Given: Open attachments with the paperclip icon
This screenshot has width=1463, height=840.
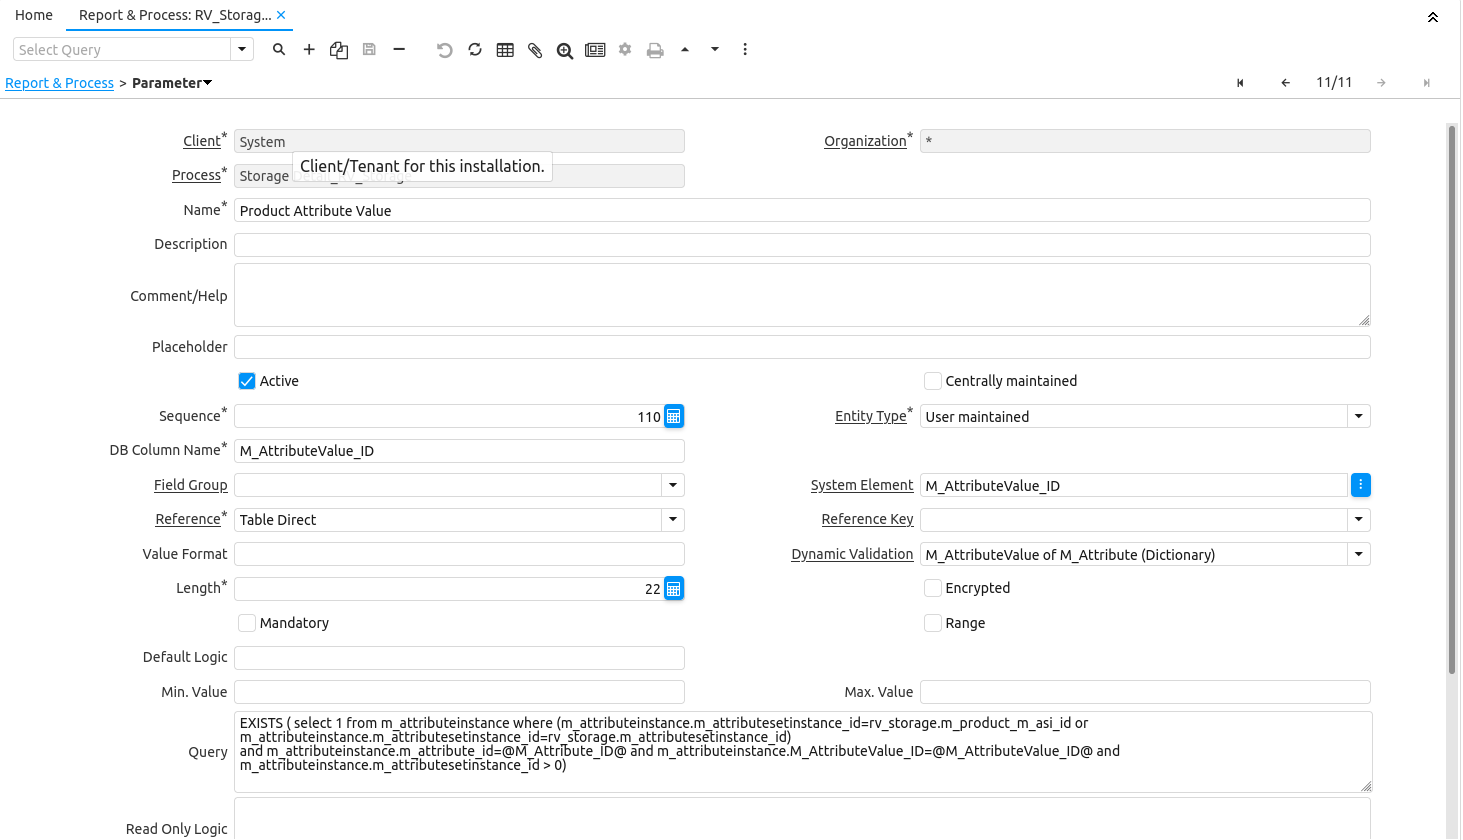Looking at the screenshot, I should [535, 49].
